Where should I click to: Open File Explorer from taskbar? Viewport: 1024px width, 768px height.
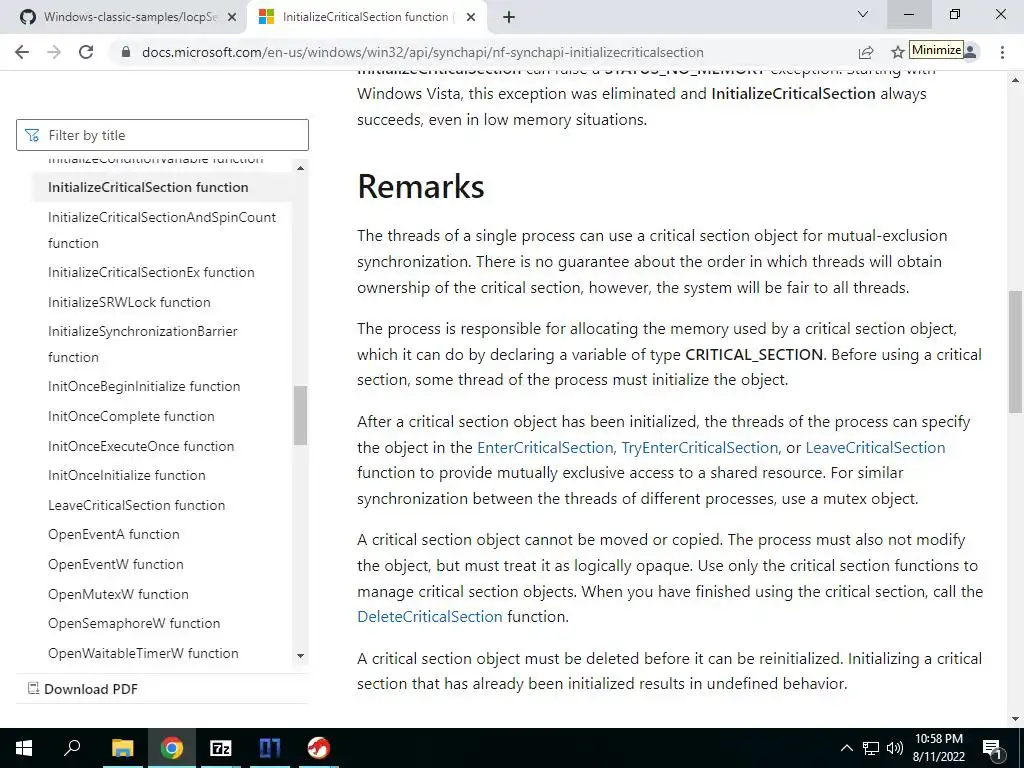pos(122,748)
